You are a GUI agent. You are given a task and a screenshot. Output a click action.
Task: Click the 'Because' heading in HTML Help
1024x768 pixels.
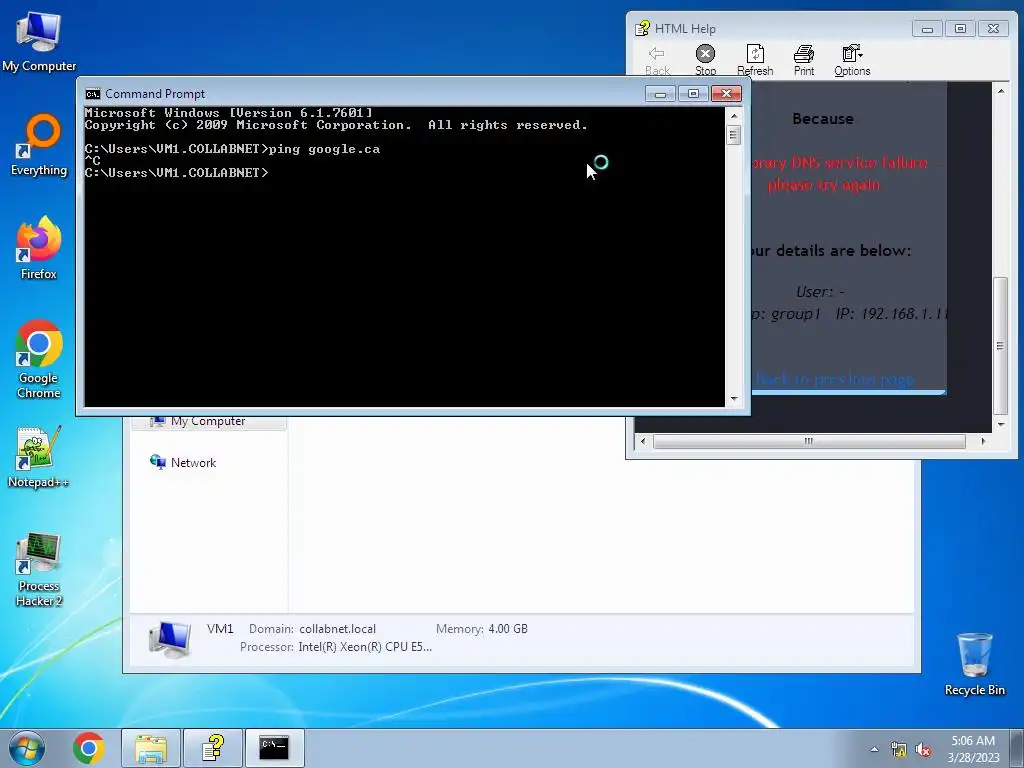pyautogui.click(x=823, y=119)
